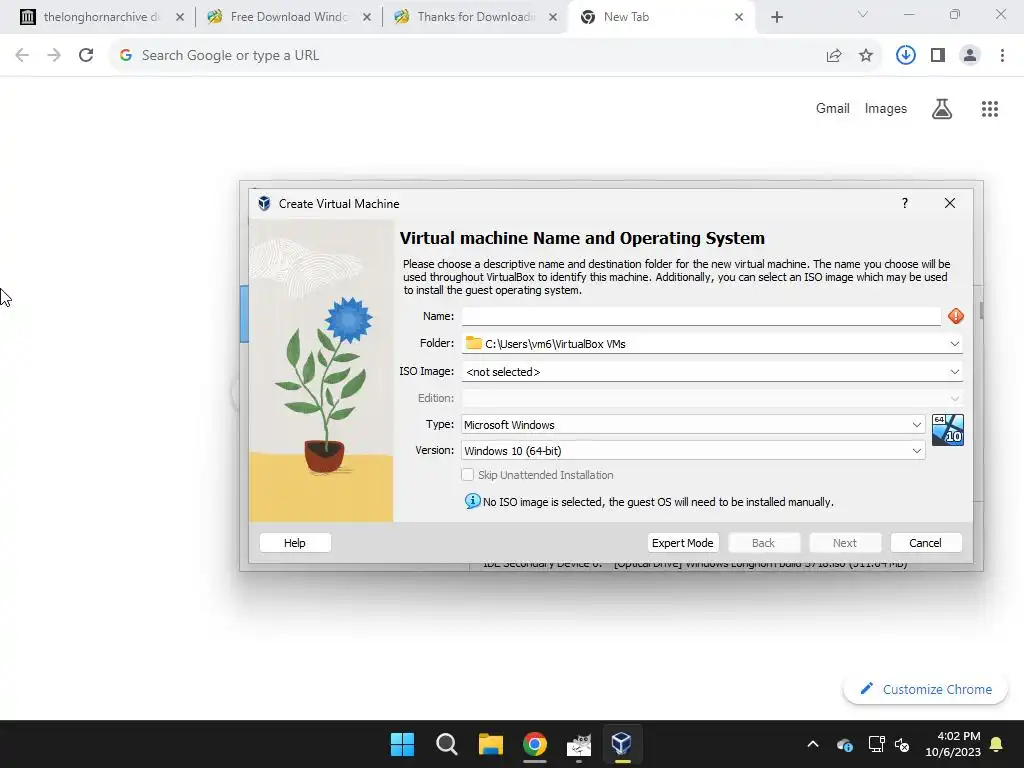
Task: Open the Google apps grid icon
Action: pyautogui.click(x=989, y=108)
